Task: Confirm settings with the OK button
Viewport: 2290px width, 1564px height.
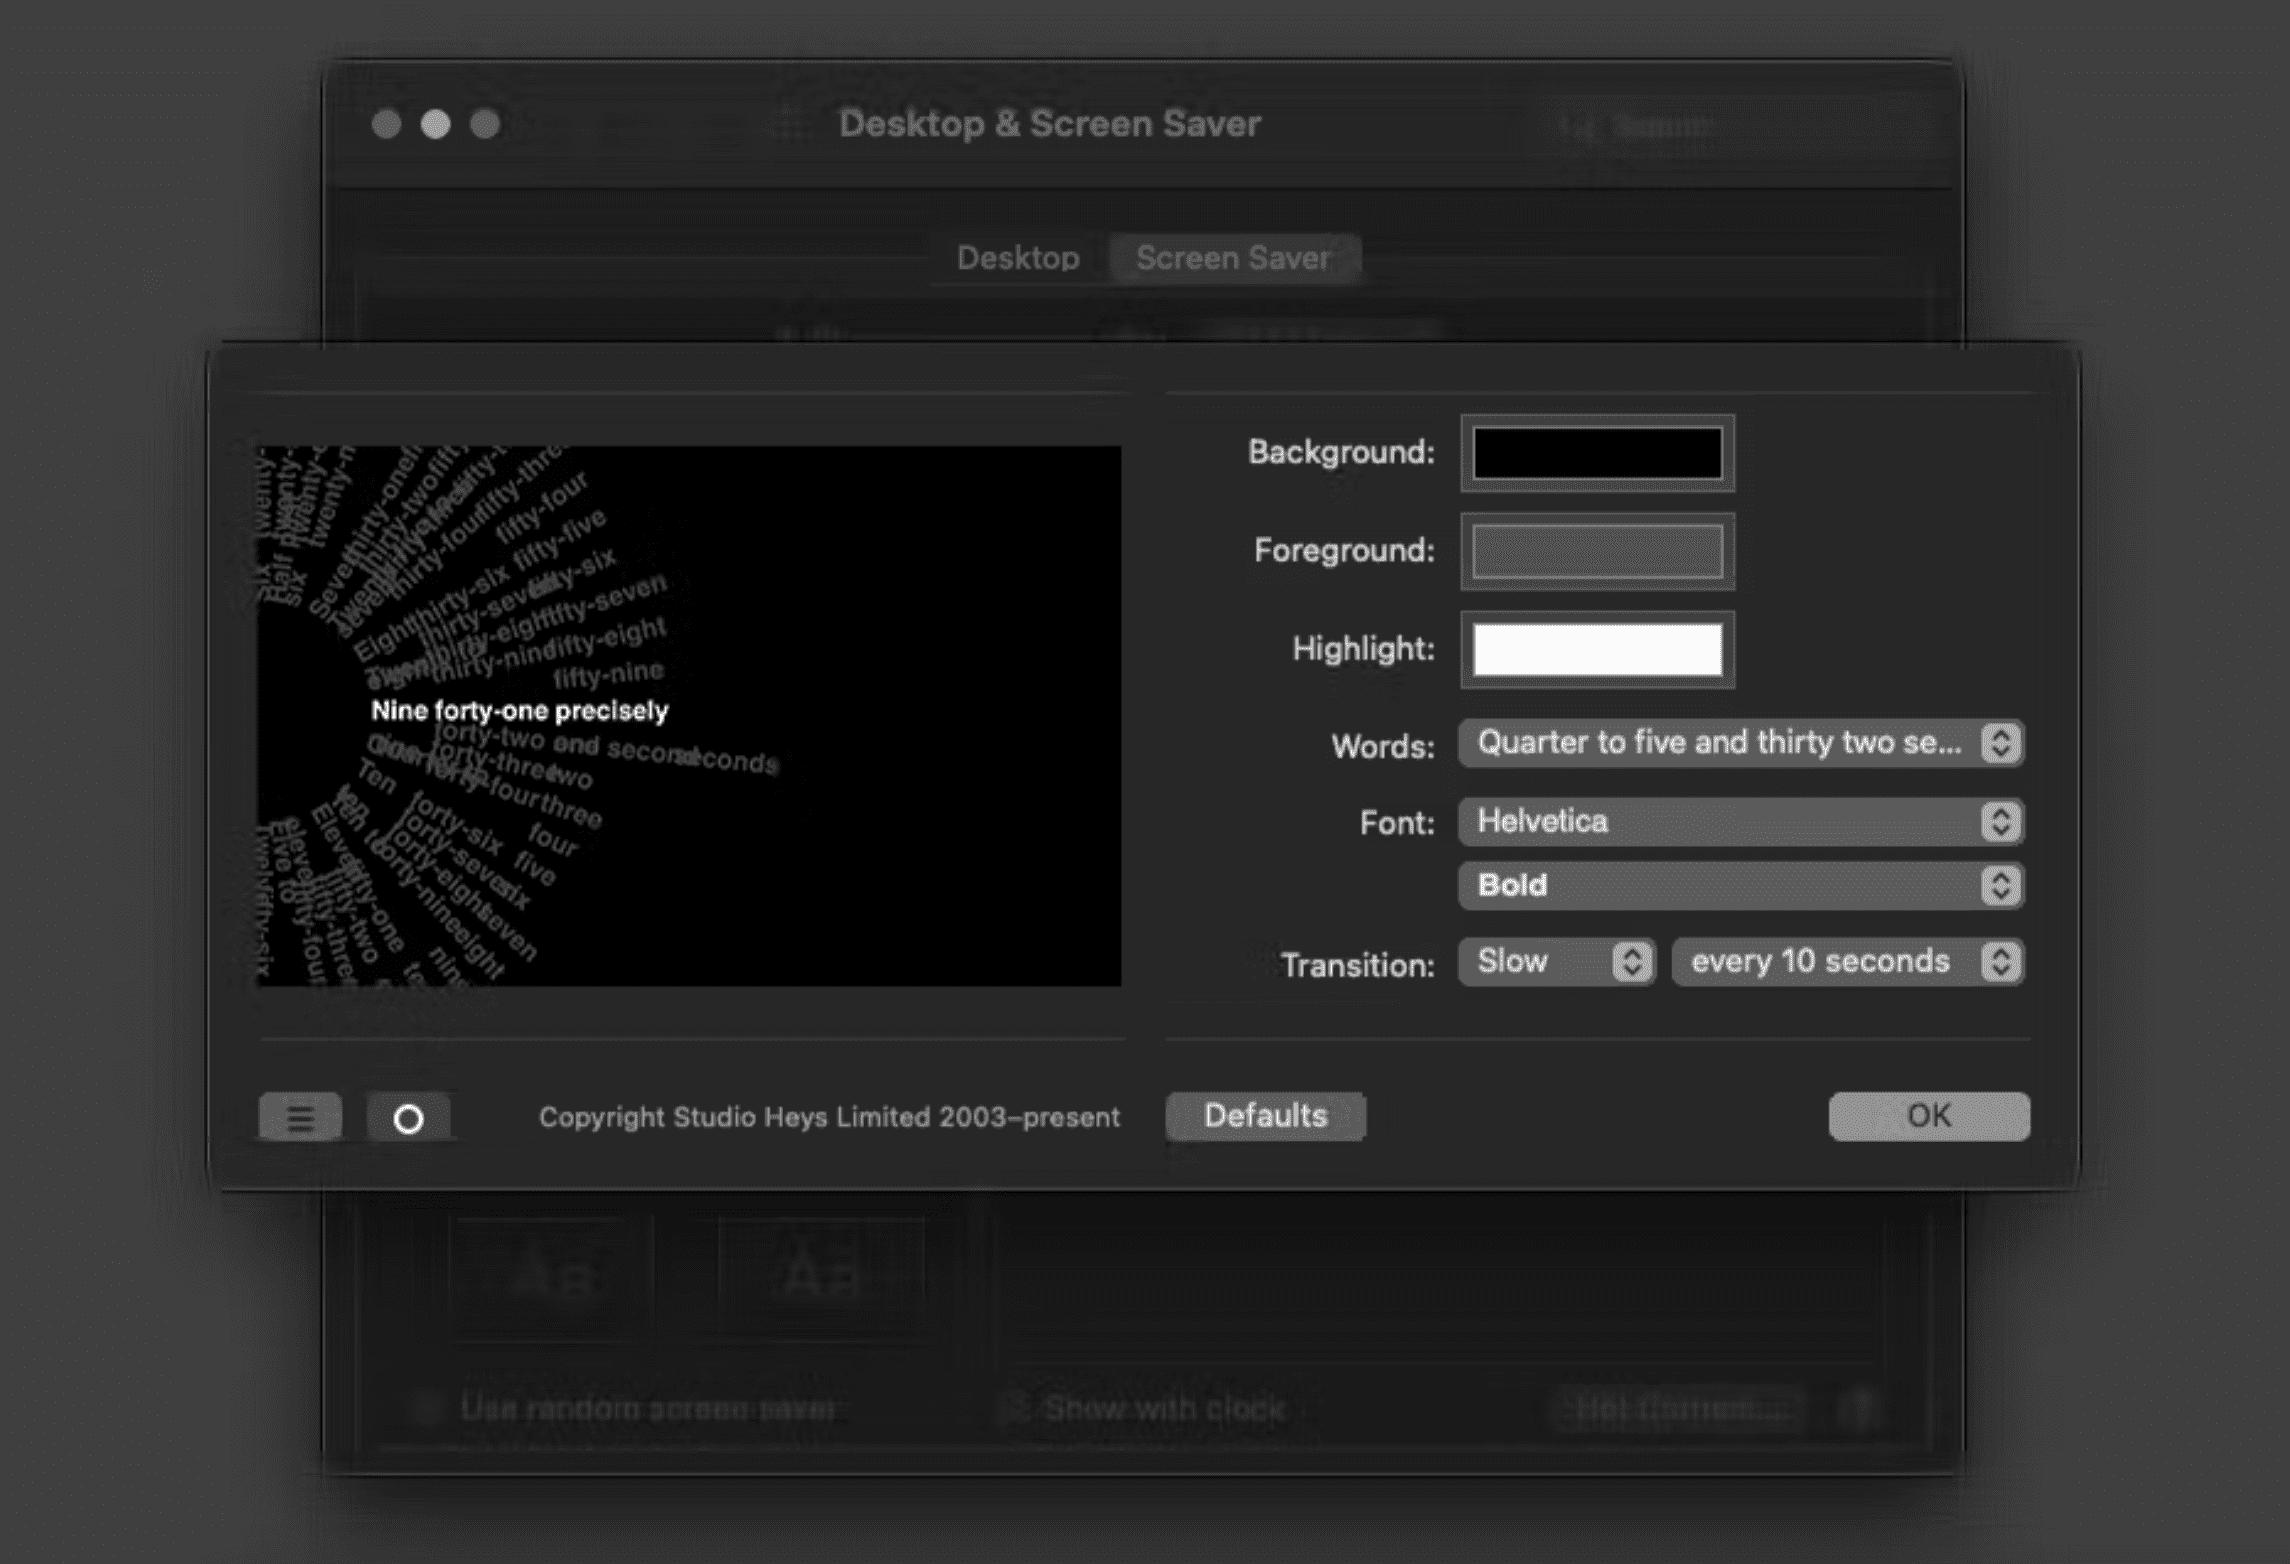Action: [x=1928, y=1115]
